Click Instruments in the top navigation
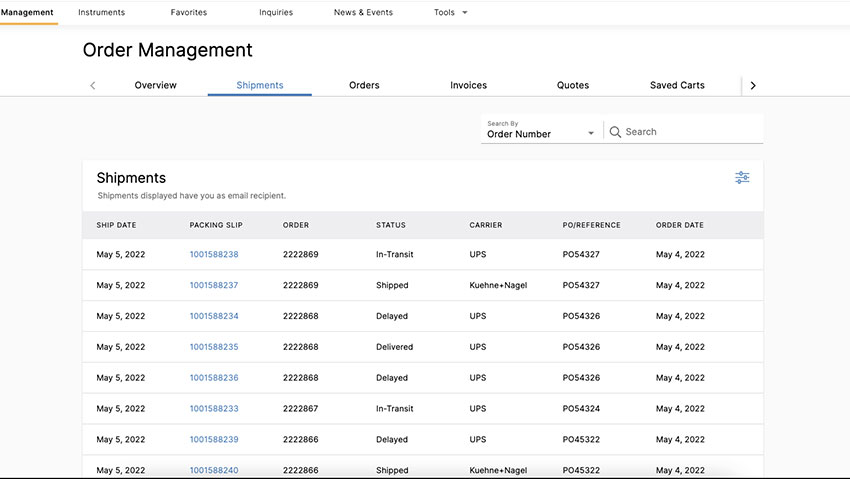Screen dimensions: 850x479 coord(102,13)
